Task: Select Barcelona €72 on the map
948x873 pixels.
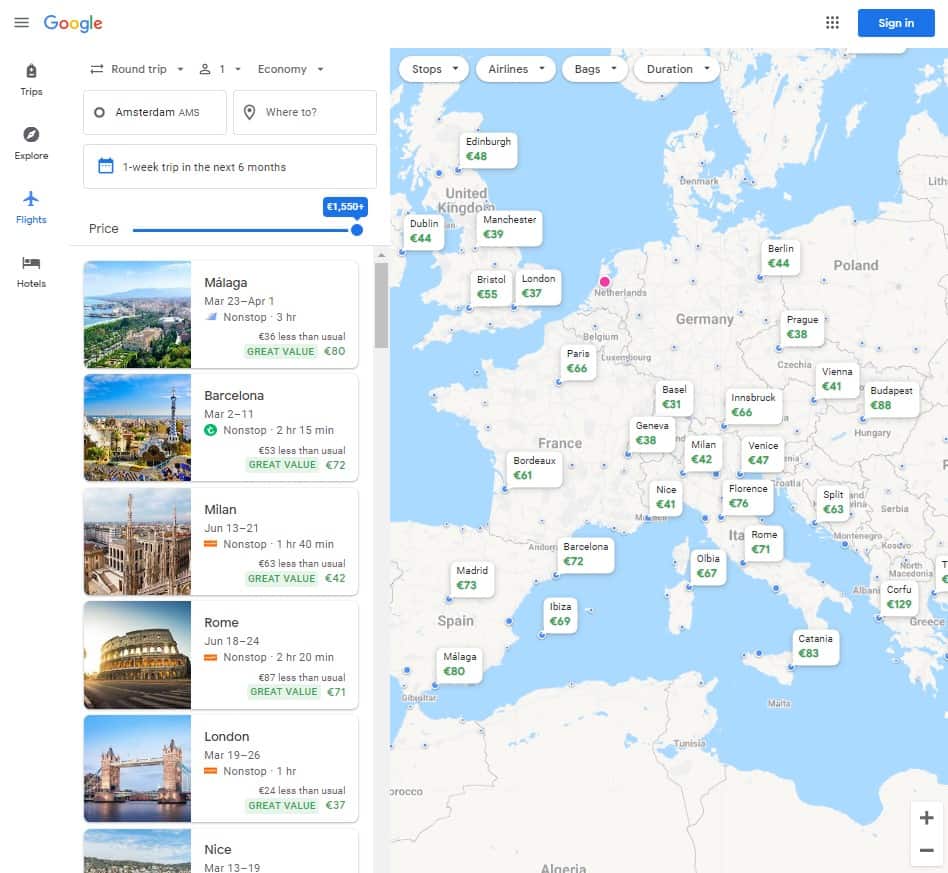Action: pyautogui.click(x=585, y=554)
